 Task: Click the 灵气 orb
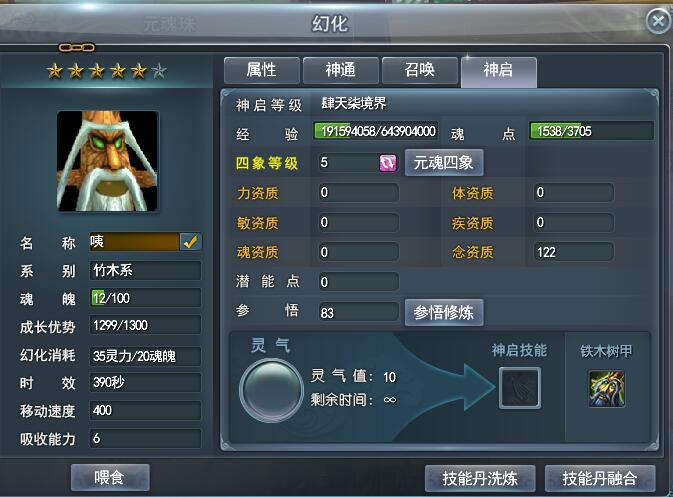tap(271, 390)
